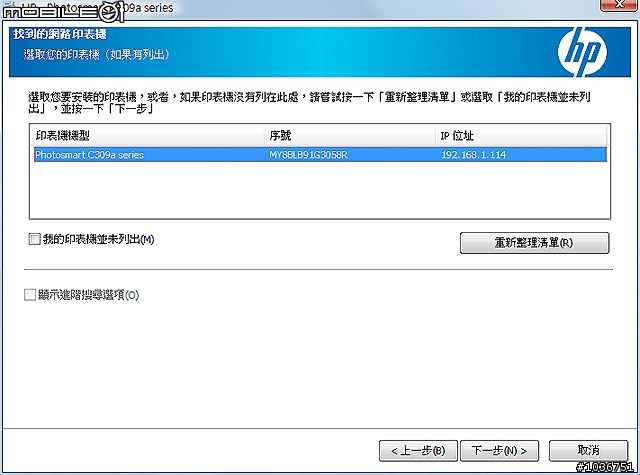Sort by the IP 位址 column header

click(x=521, y=135)
